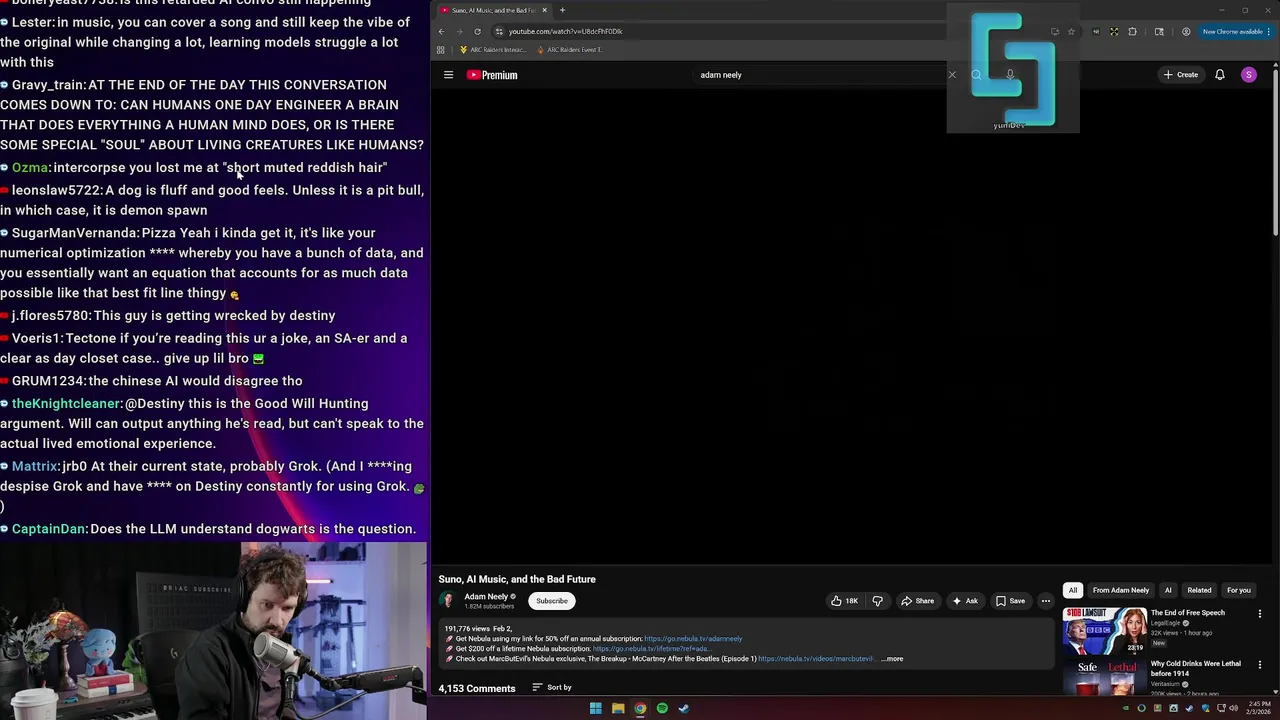
Task: Click username 'Ozma' in chat
Action: pyautogui.click(x=30, y=168)
